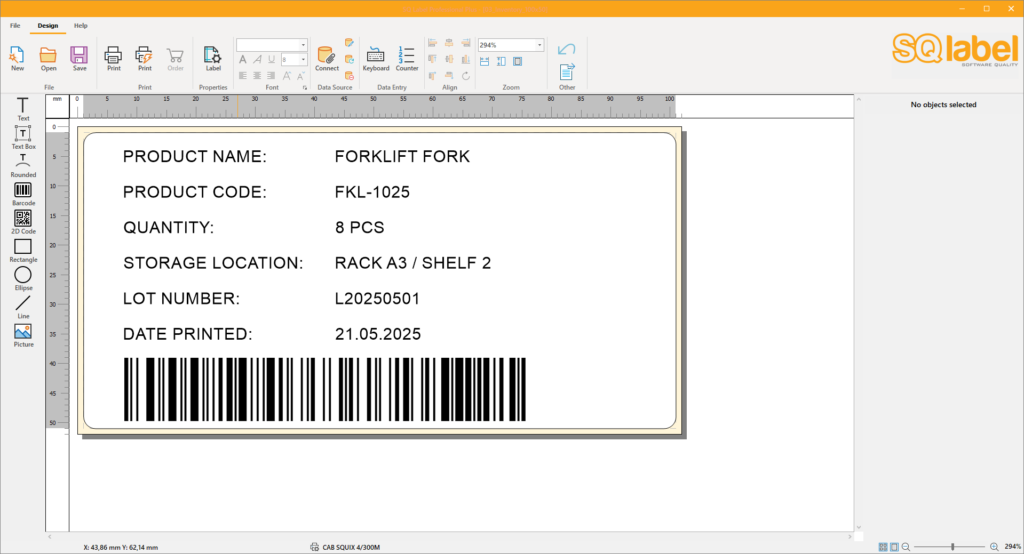The height and width of the screenshot is (554, 1024).
Task: Select the Rounded text tool
Action: 23,161
